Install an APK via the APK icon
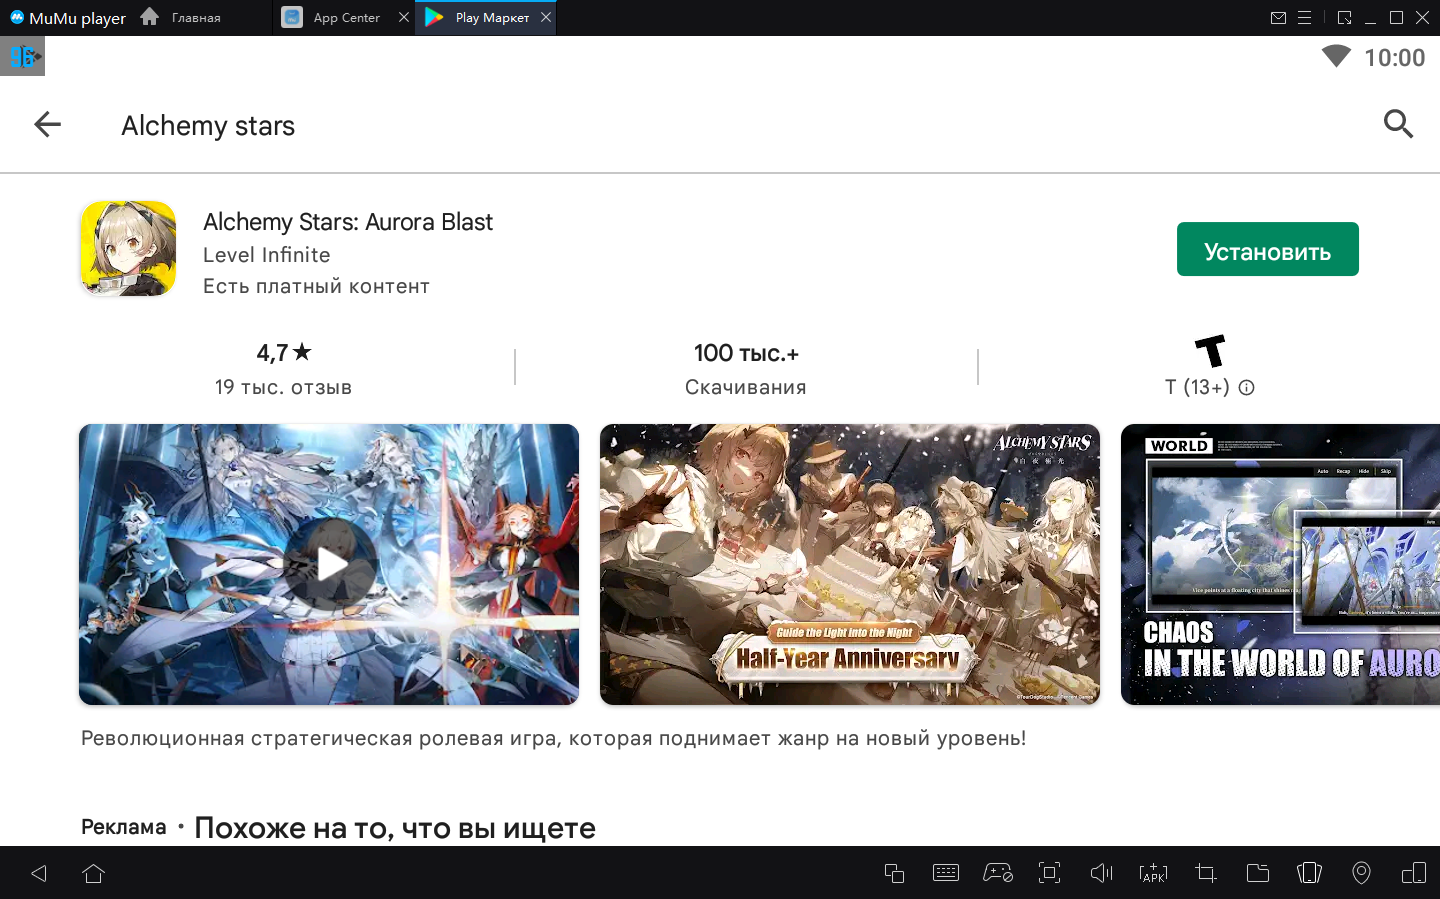The image size is (1440, 899). [x=1153, y=873]
